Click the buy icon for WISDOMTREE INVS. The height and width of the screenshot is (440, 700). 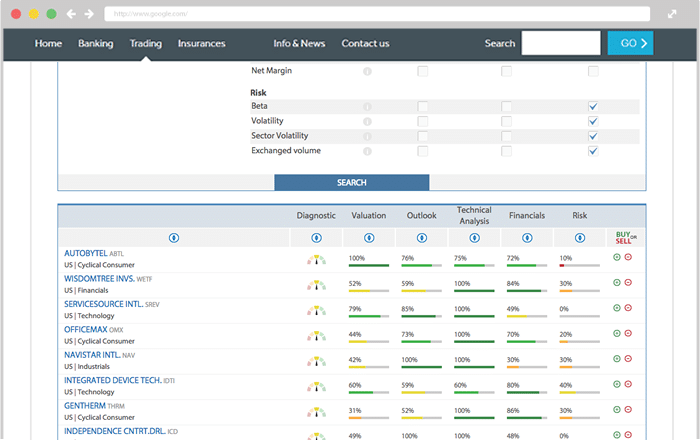click(x=617, y=282)
